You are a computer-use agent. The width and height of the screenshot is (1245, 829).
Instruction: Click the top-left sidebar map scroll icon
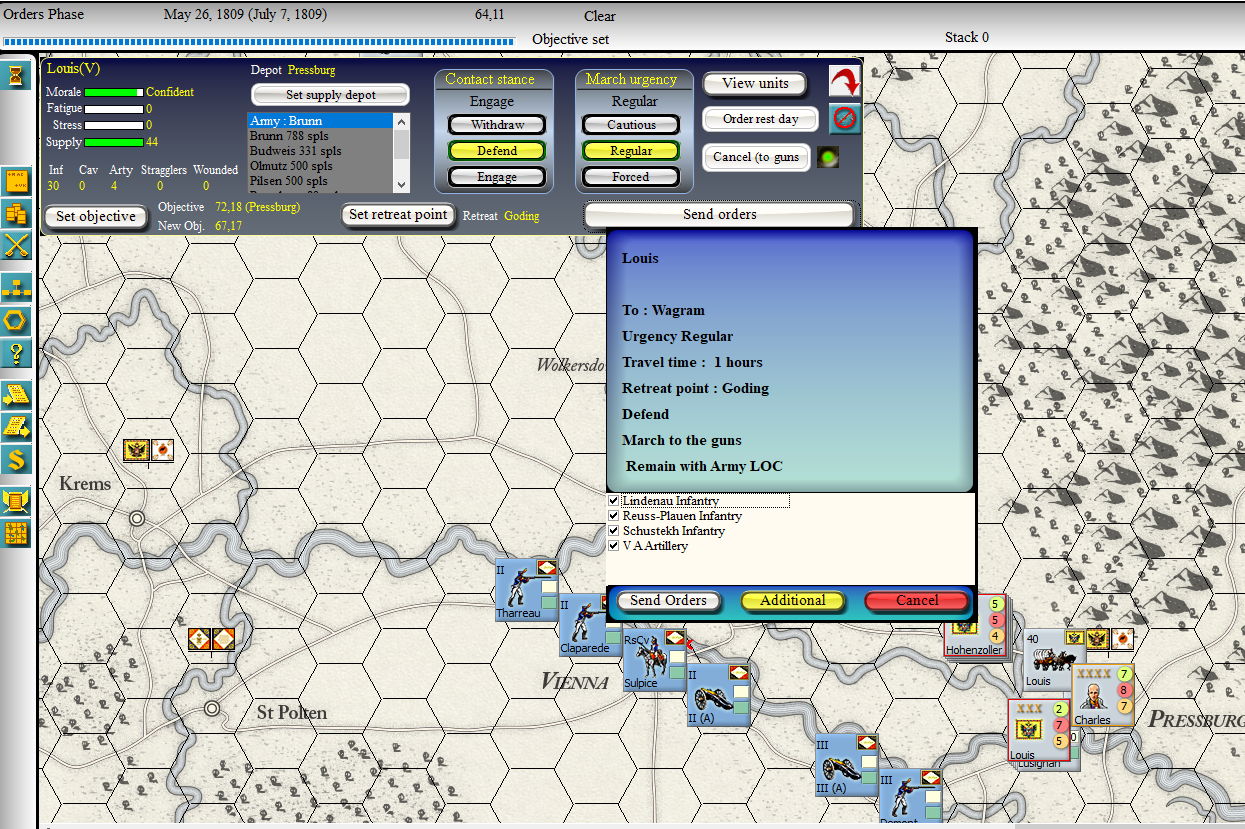pos(17,181)
